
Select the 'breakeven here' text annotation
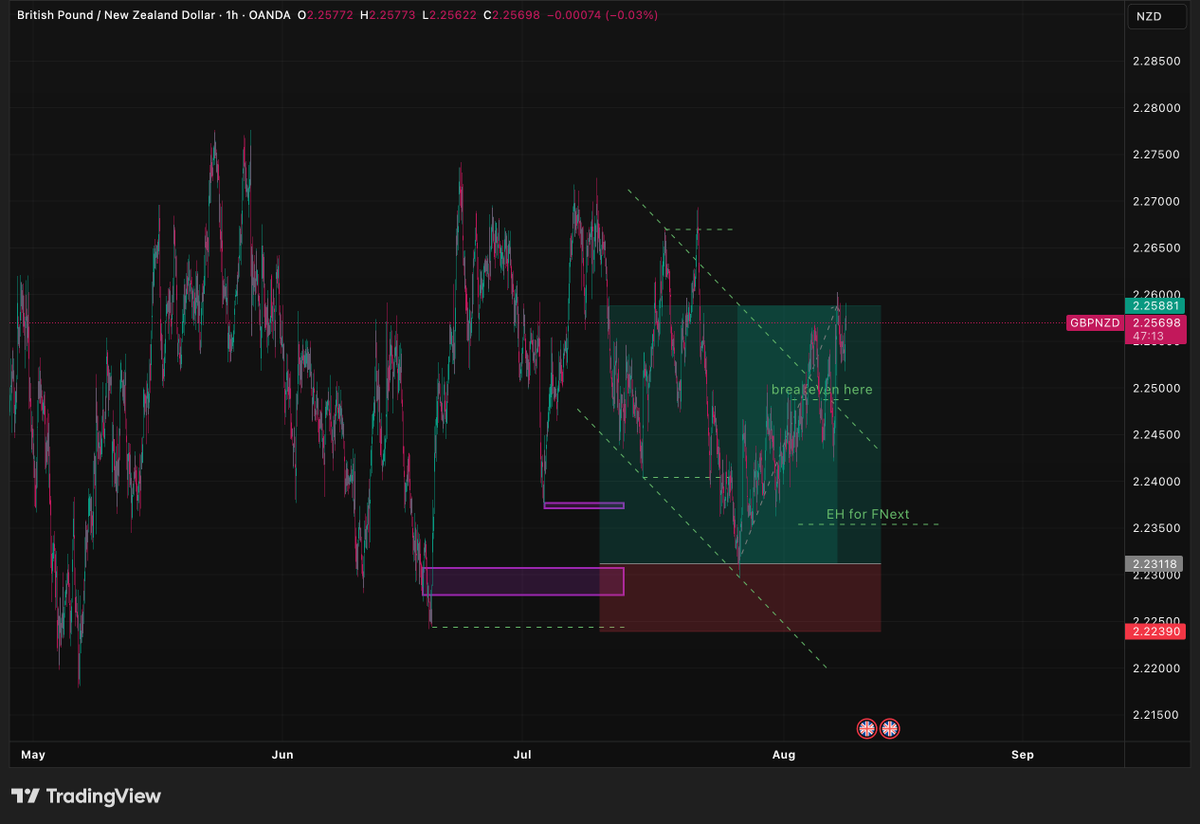(x=821, y=389)
